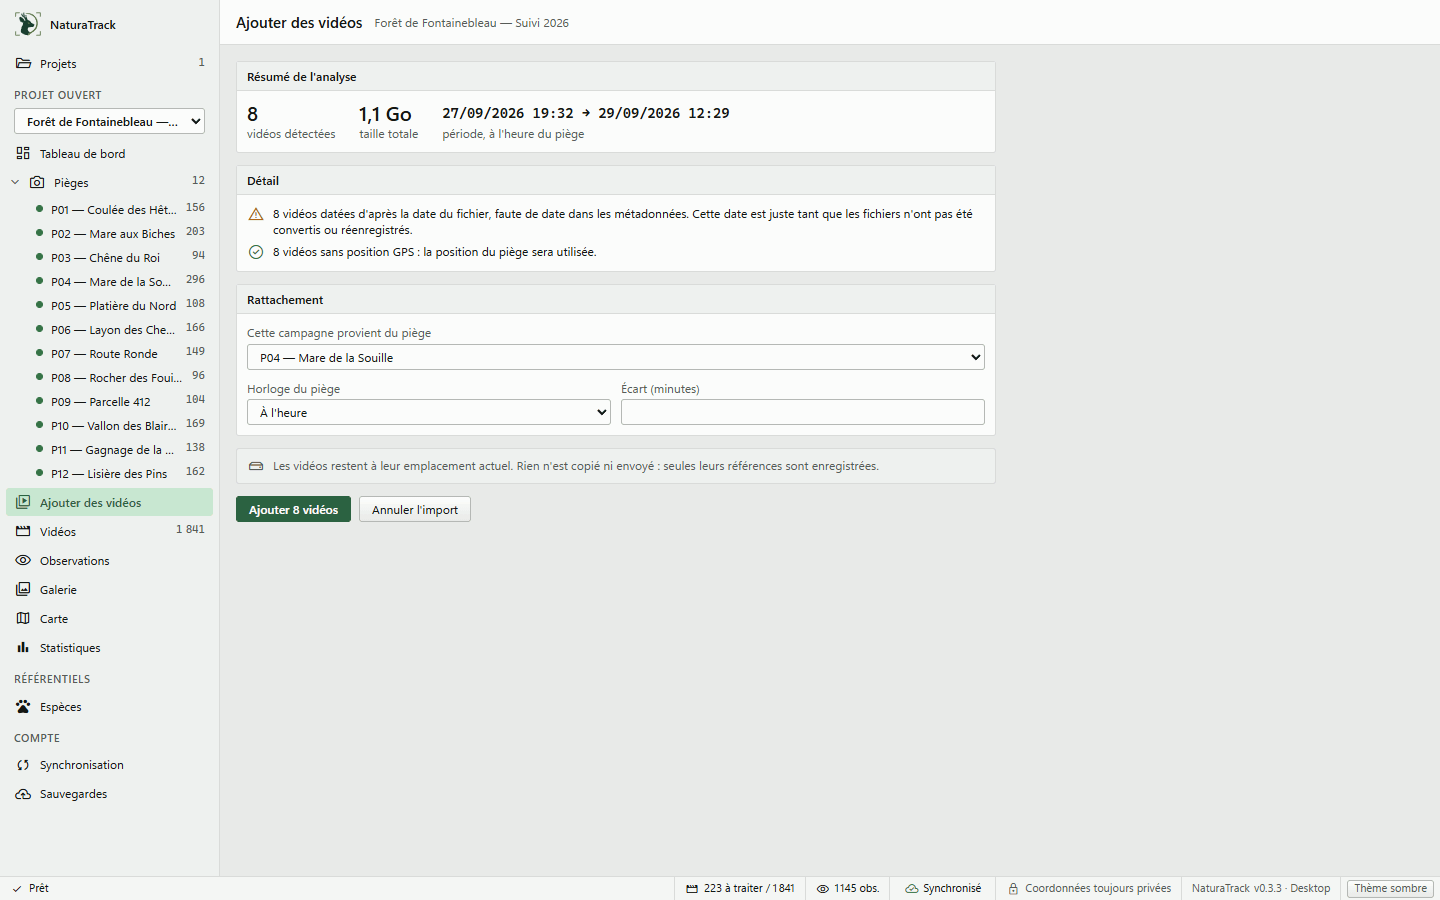
Task: Click the 223 à traiter / 1 841 status
Action: (x=740, y=888)
